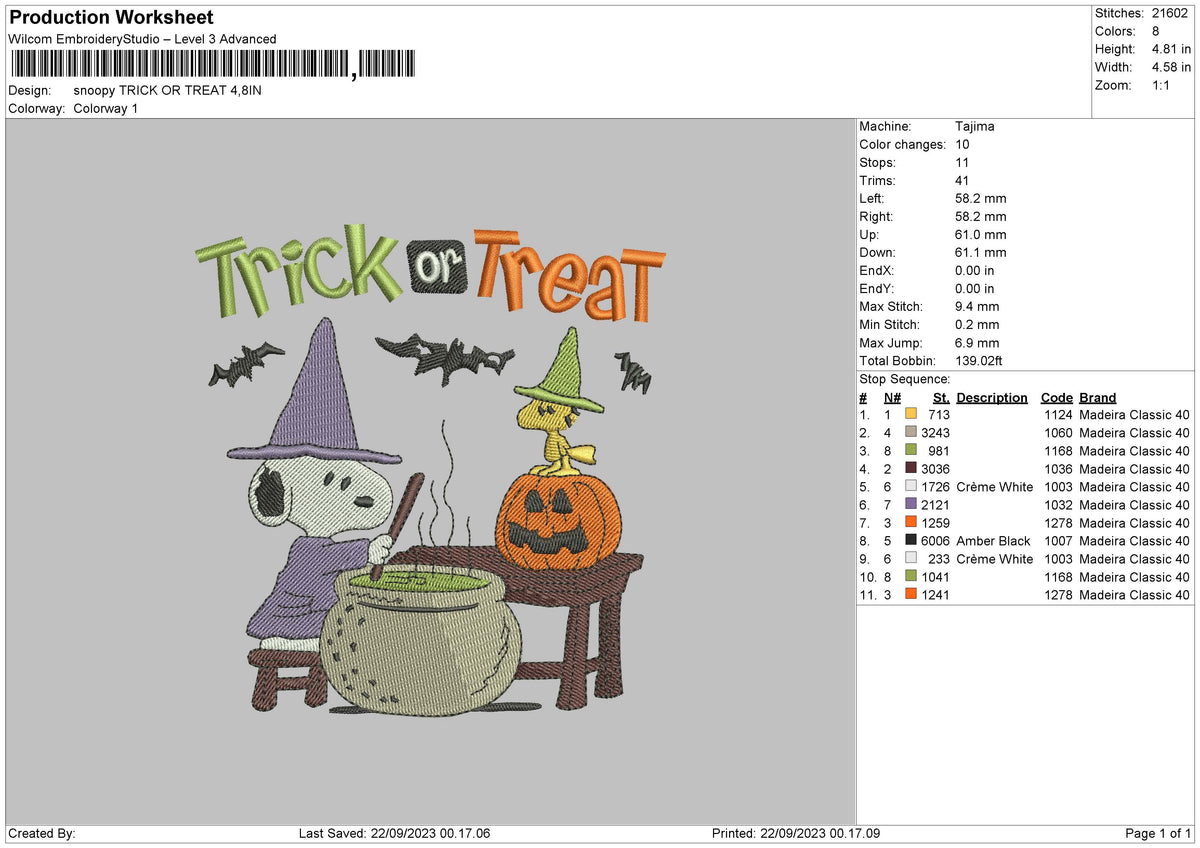Screen dimensions: 1200x848
Task: Select the green swatch in stop 3
Action: 911,451
